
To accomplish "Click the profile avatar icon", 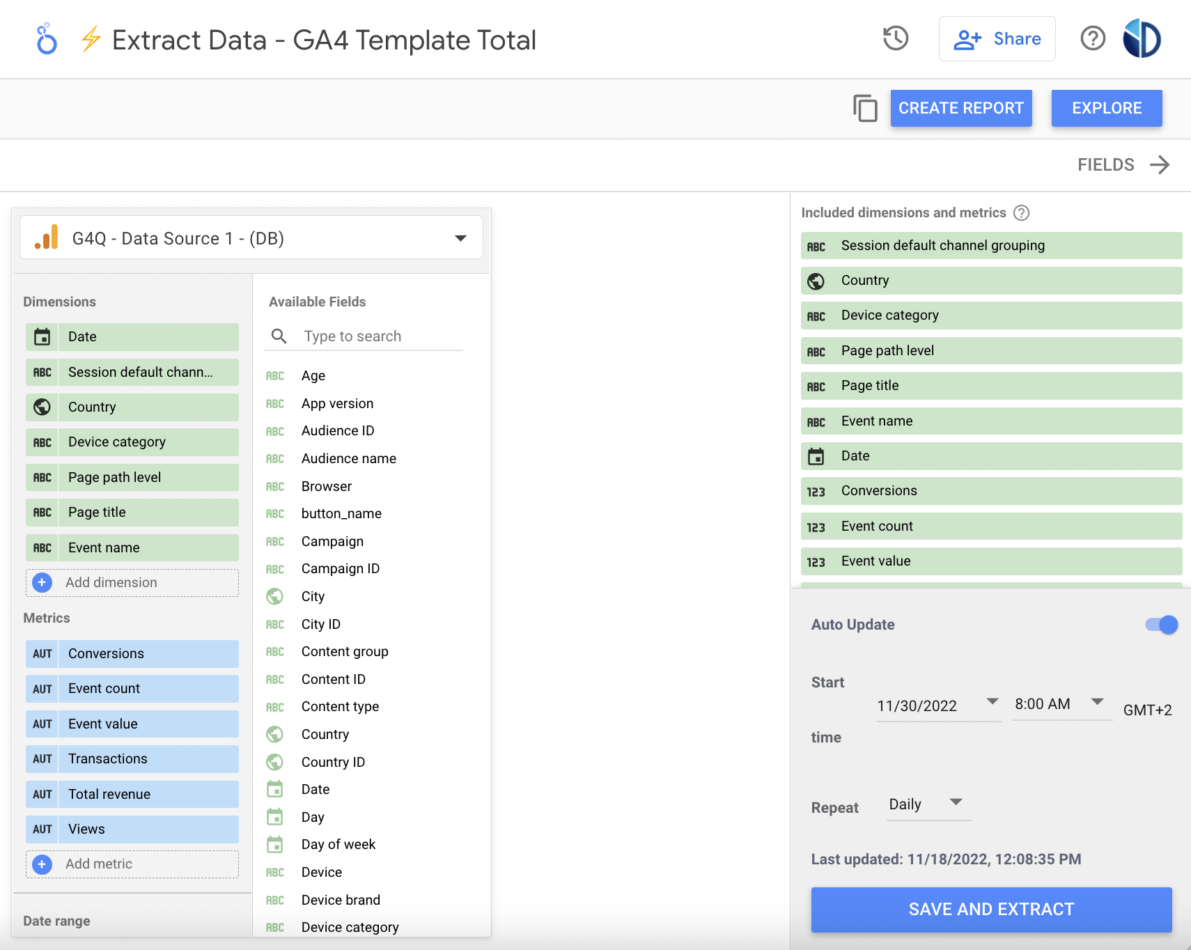I will click(x=1141, y=38).
